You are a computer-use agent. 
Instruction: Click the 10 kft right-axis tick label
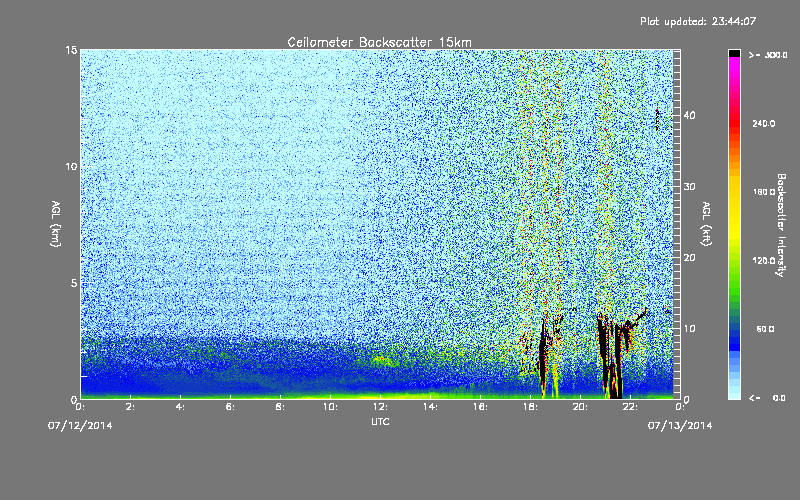689,329
